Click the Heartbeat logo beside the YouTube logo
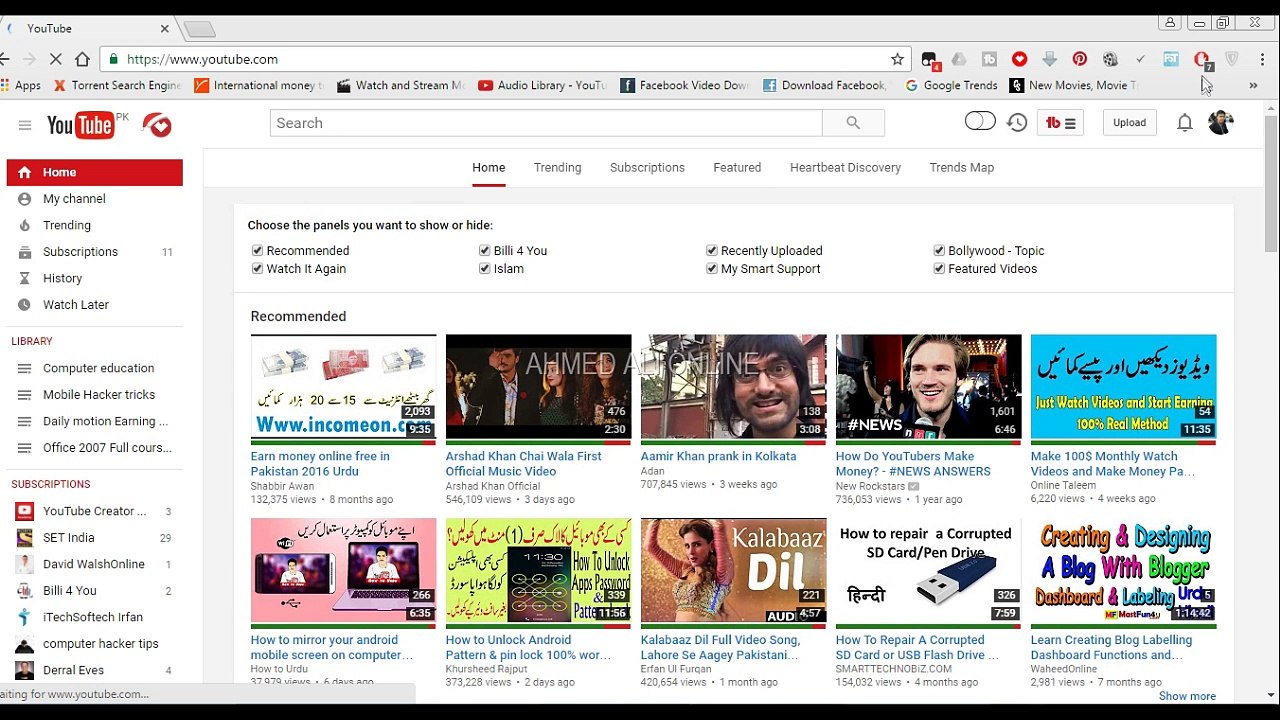Viewport: 1280px width, 720px height. (157, 125)
